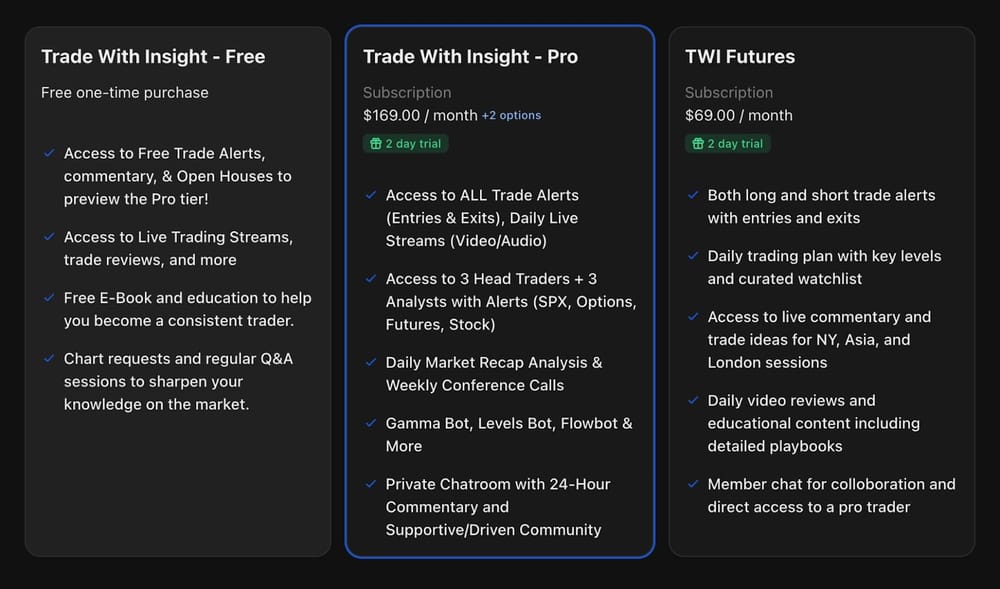This screenshot has height=589, width=1000.
Task: Click the gift icon on TWI Futures trial badge
Action: [x=697, y=144]
